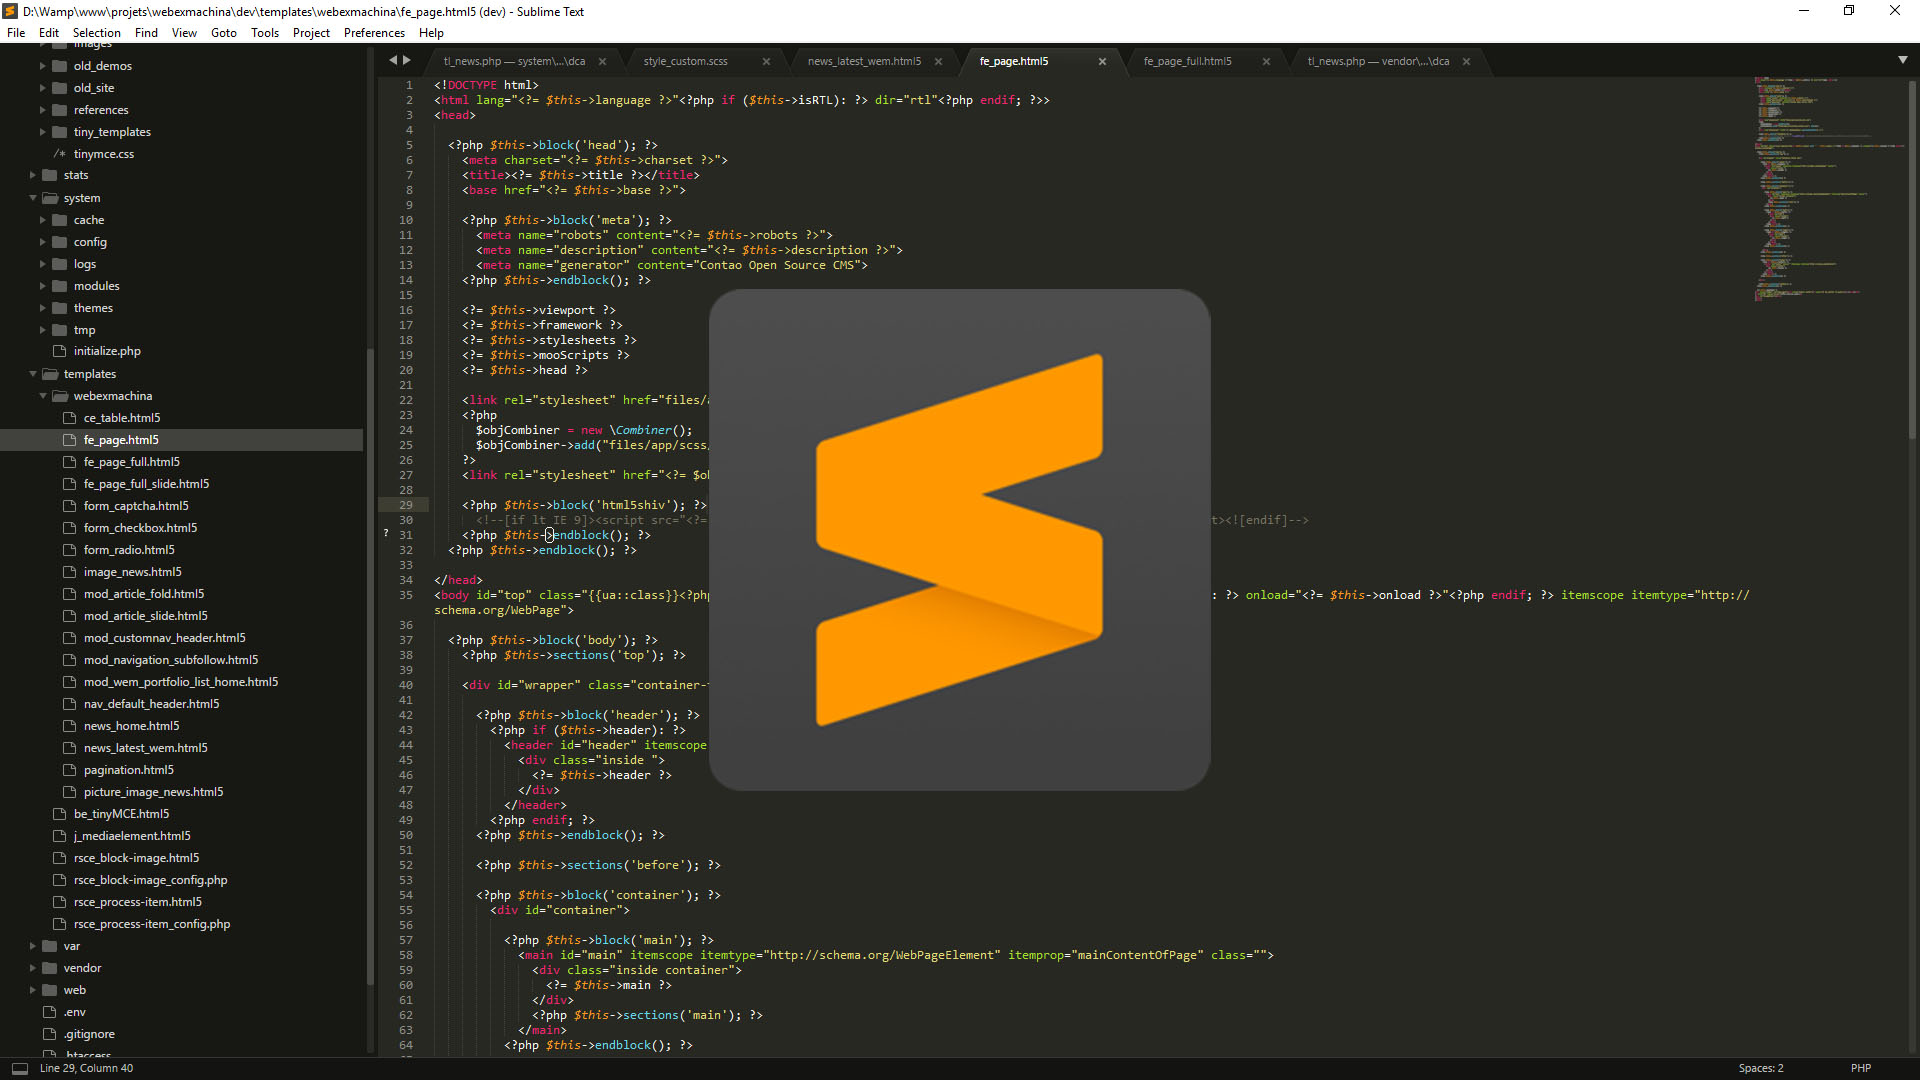1920x1080 pixels.
Task: Switch to the style_custom.scss tab
Action: [686, 61]
